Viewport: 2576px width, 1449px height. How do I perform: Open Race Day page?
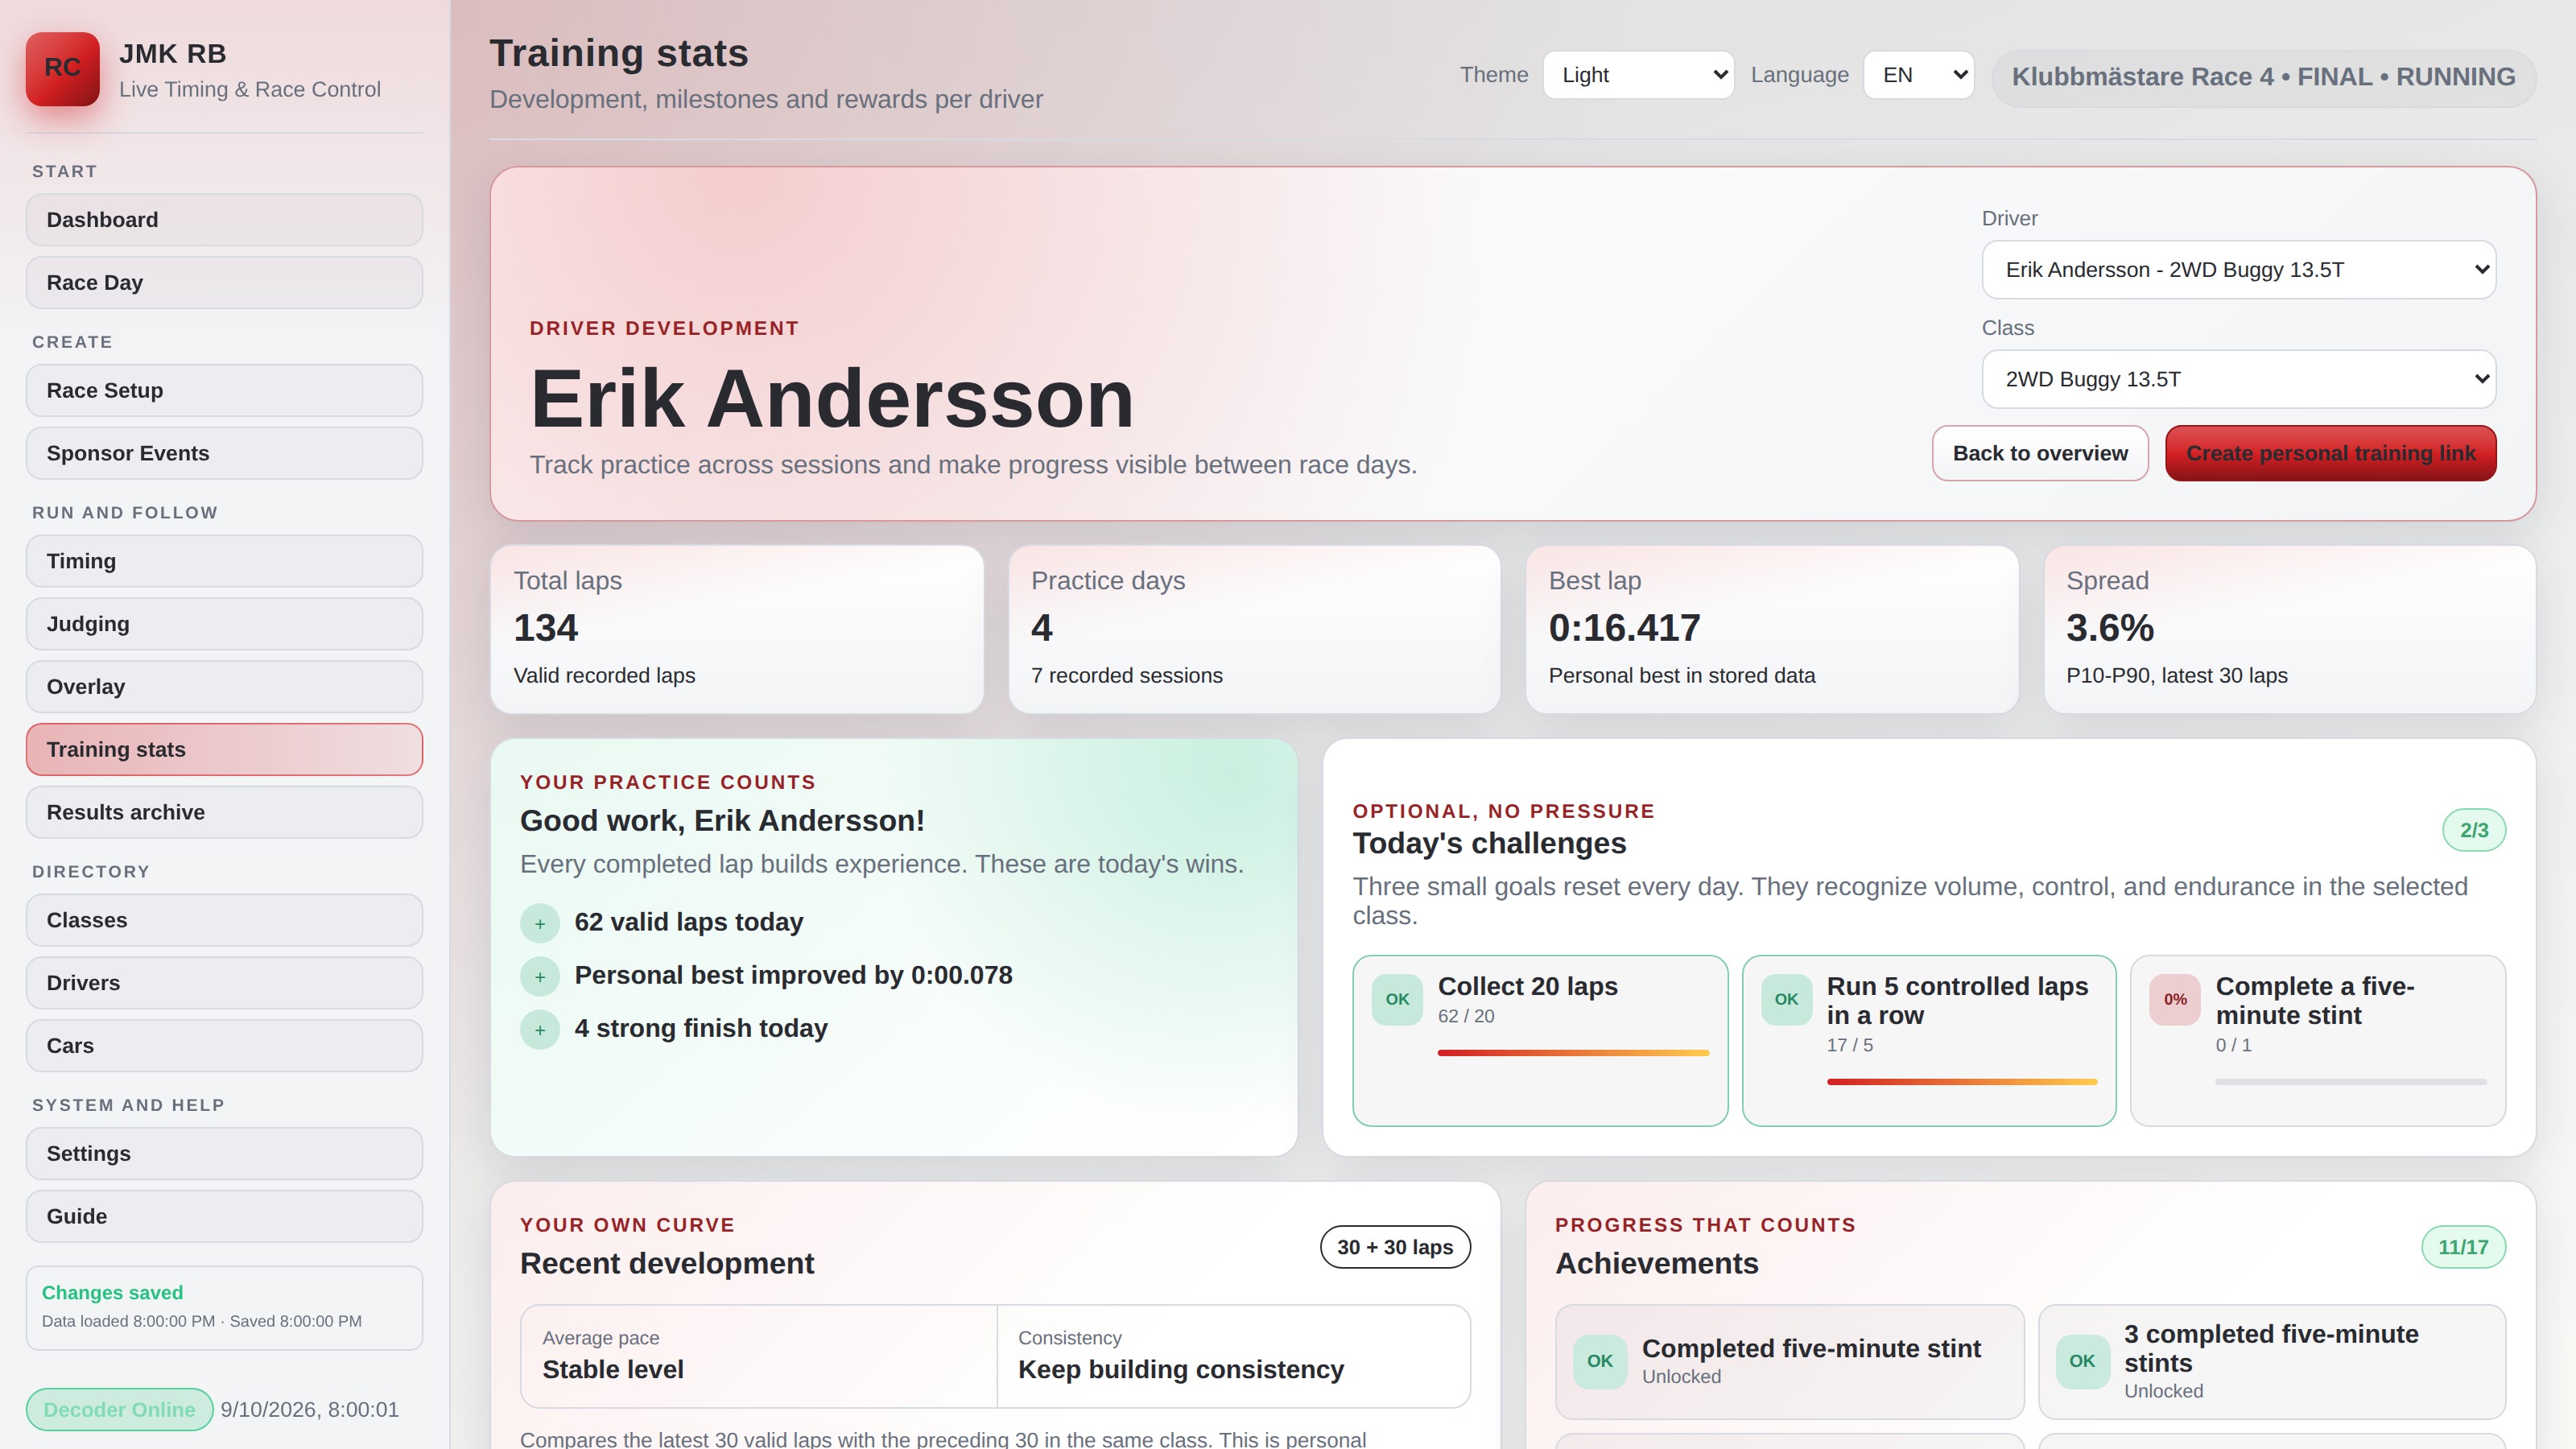click(x=224, y=283)
